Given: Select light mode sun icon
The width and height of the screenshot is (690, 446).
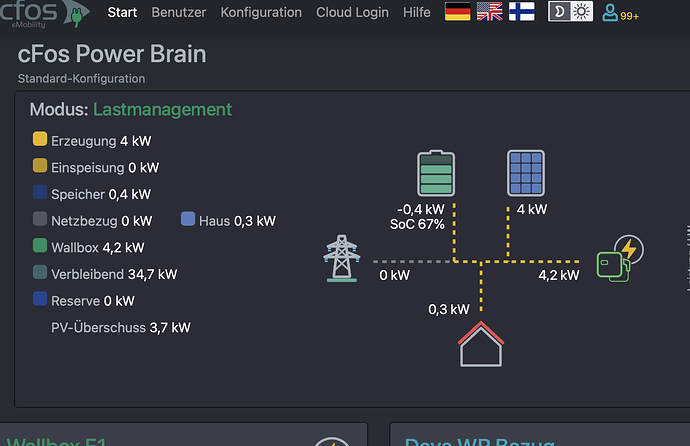Looking at the screenshot, I should coord(582,11).
